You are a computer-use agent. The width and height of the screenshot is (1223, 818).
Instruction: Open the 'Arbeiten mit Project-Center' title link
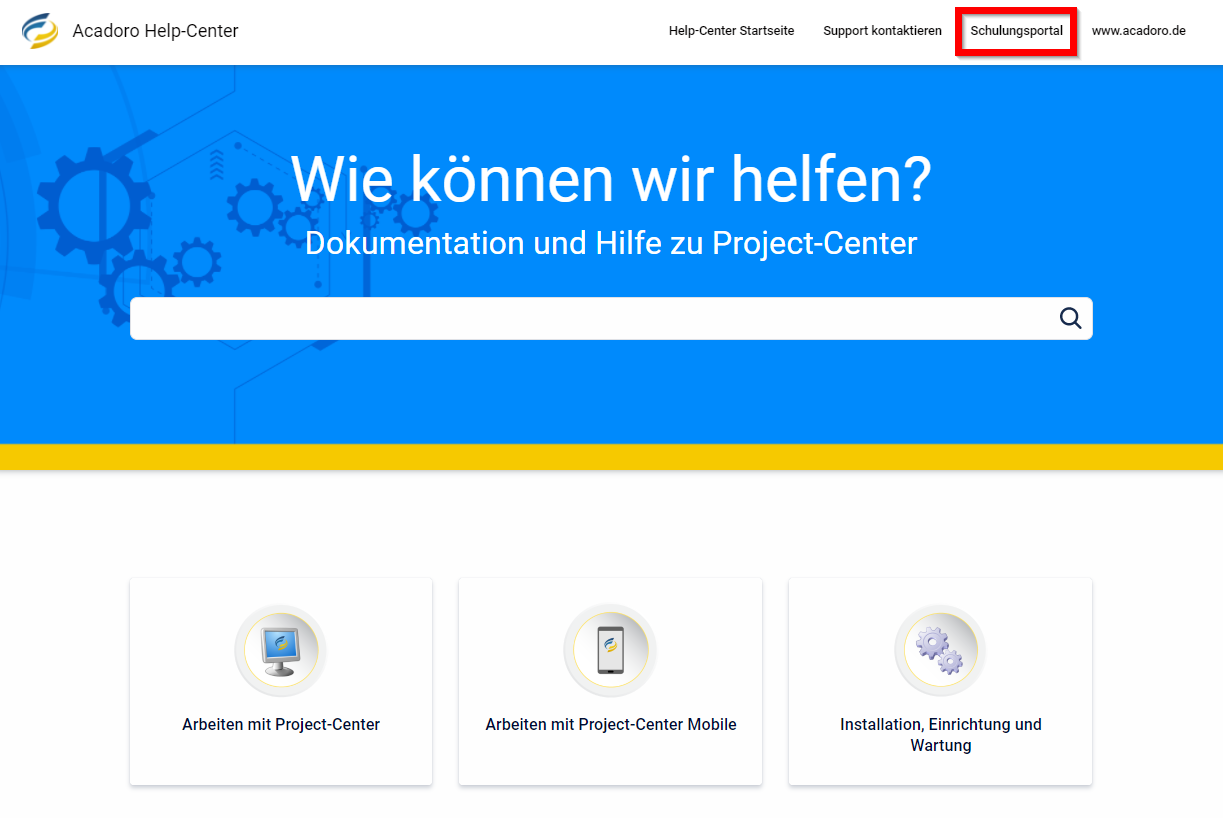coord(281,725)
